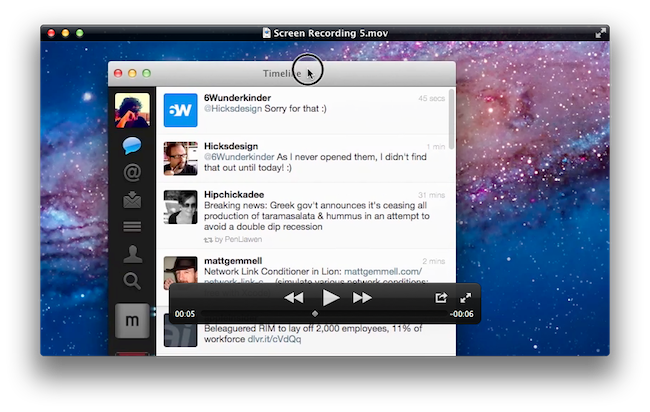Viewport: 650px width, 412px height.
Task: Open the Lists icon in the sidebar
Action: click(x=132, y=227)
